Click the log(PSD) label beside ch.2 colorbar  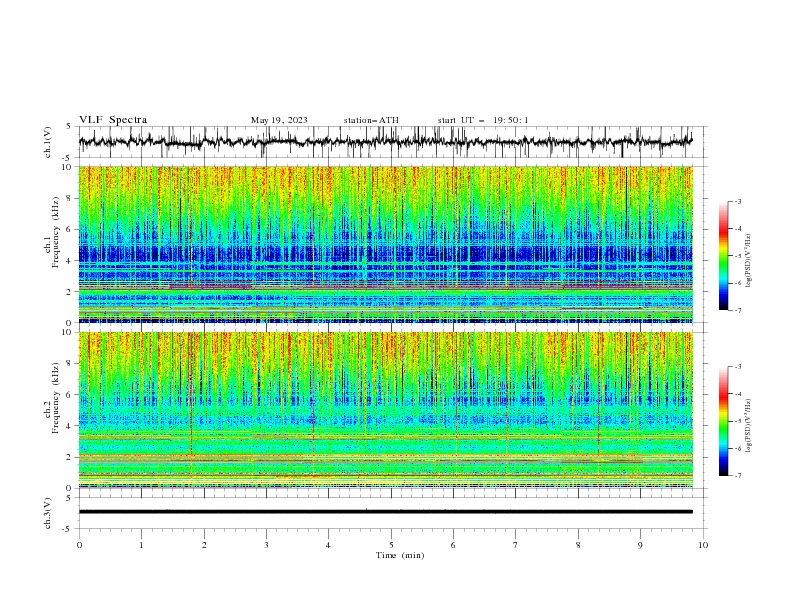click(x=749, y=426)
